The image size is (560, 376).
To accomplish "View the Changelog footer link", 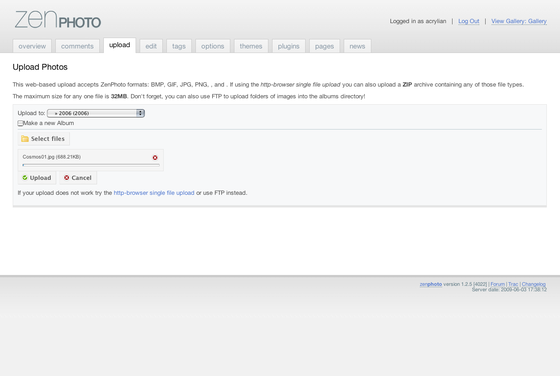I will coord(534,284).
